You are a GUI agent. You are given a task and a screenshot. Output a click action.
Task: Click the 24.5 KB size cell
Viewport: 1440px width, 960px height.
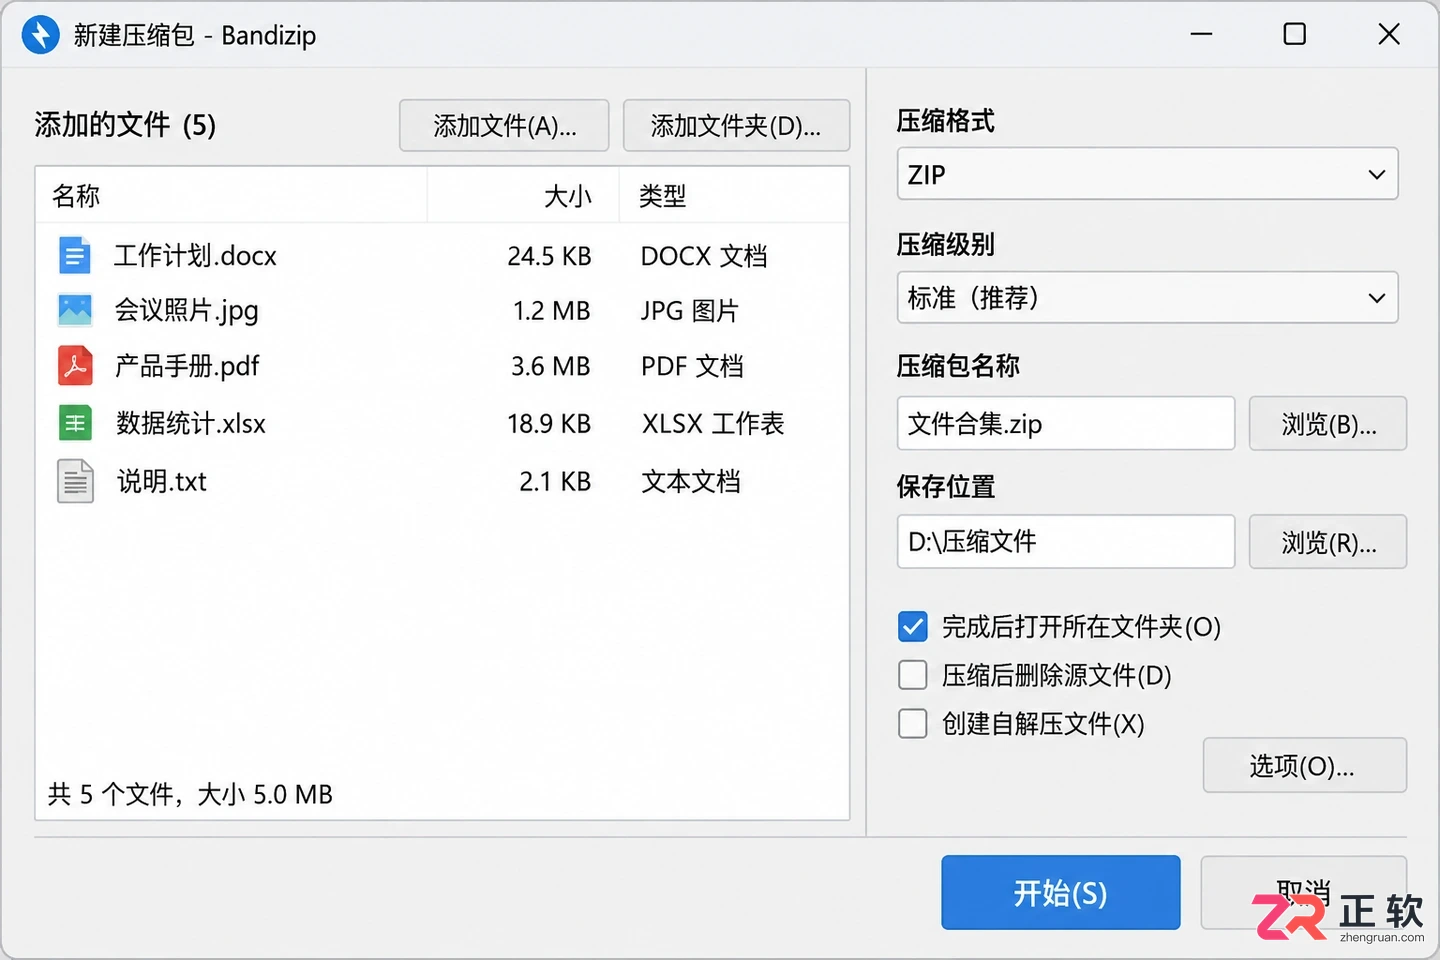point(549,256)
